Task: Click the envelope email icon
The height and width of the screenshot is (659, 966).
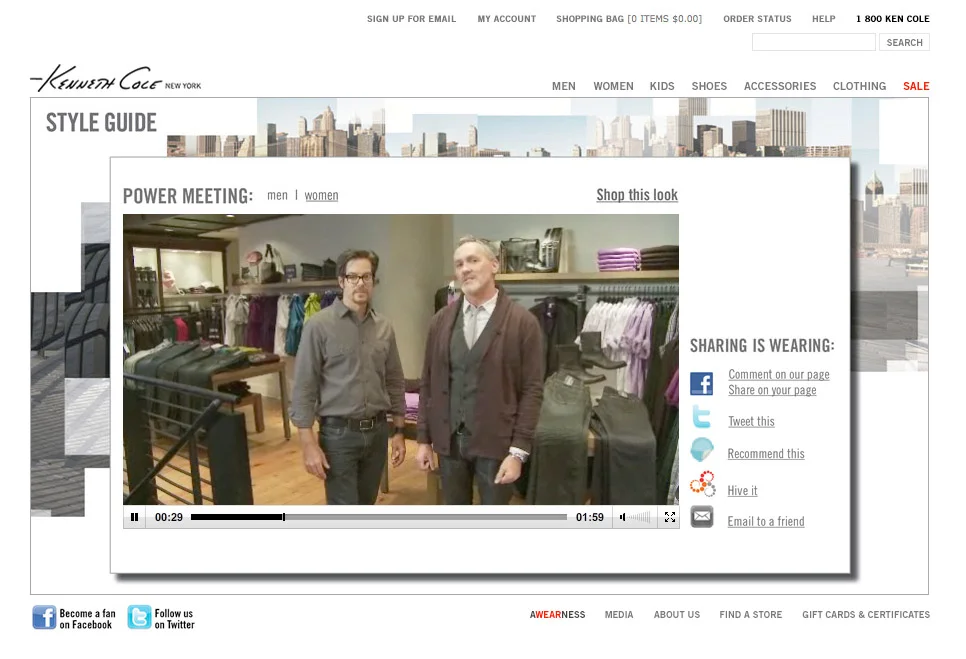Action: point(702,517)
